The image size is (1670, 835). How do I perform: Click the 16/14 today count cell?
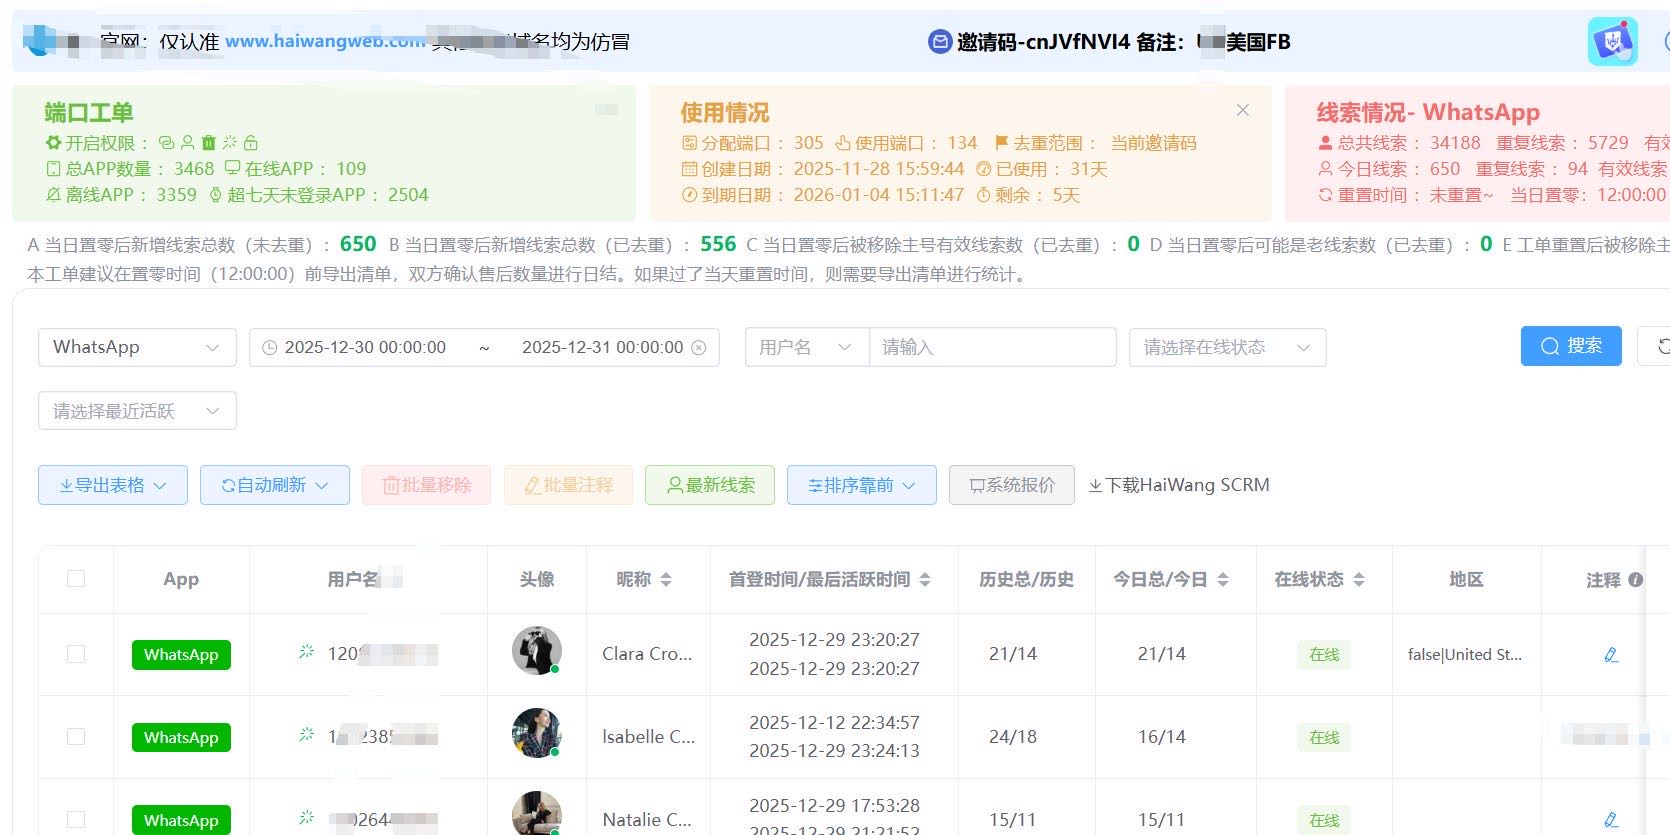(1162, 737)
